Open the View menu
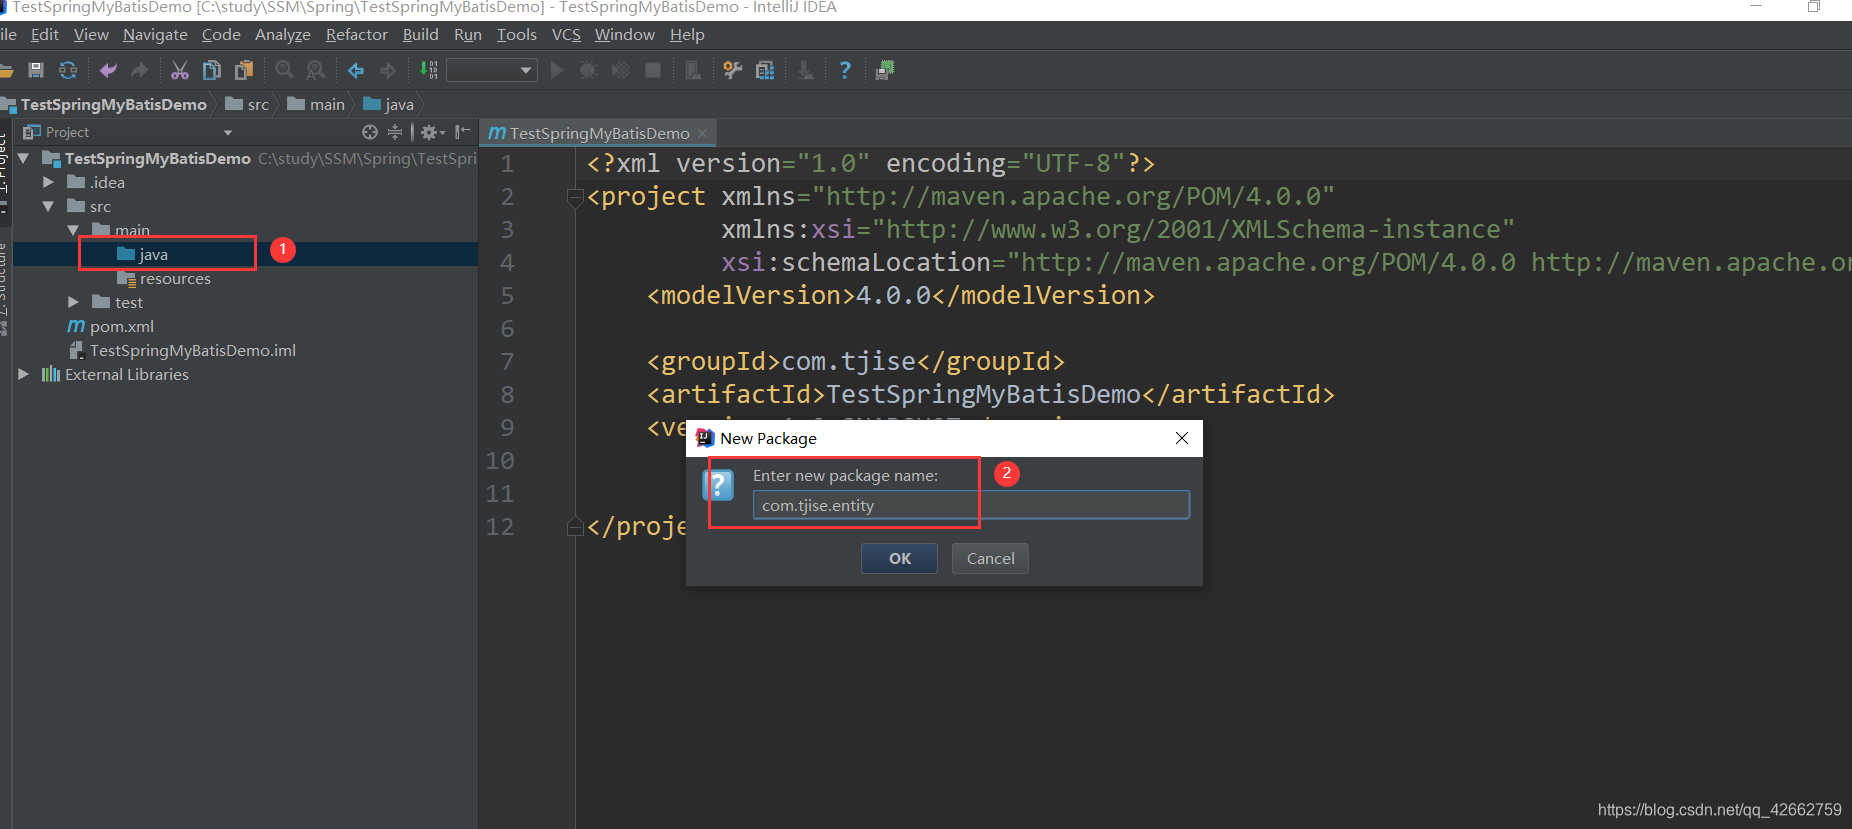Screen dimensions: 1852x829 coord(91,34)
